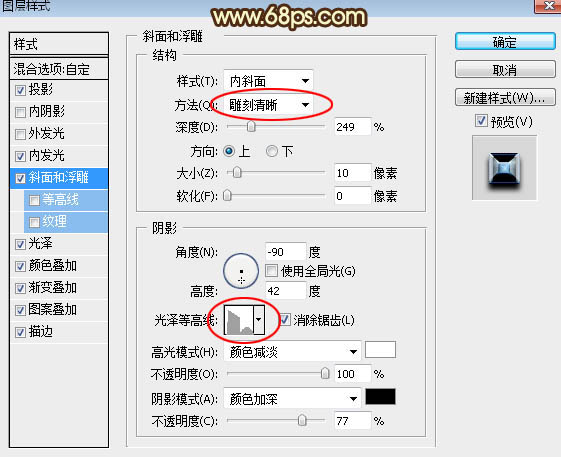561x457 pixels.
Task: Select 样式 styles list header
Action: point(59,44)
